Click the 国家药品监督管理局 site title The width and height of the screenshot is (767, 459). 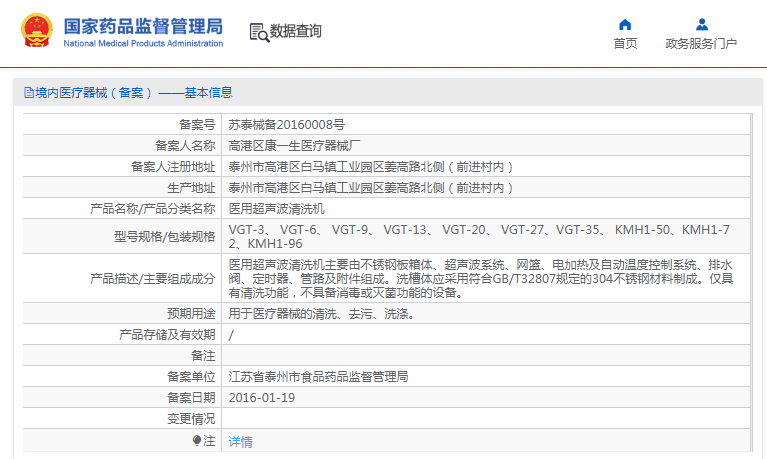(143, 27)
